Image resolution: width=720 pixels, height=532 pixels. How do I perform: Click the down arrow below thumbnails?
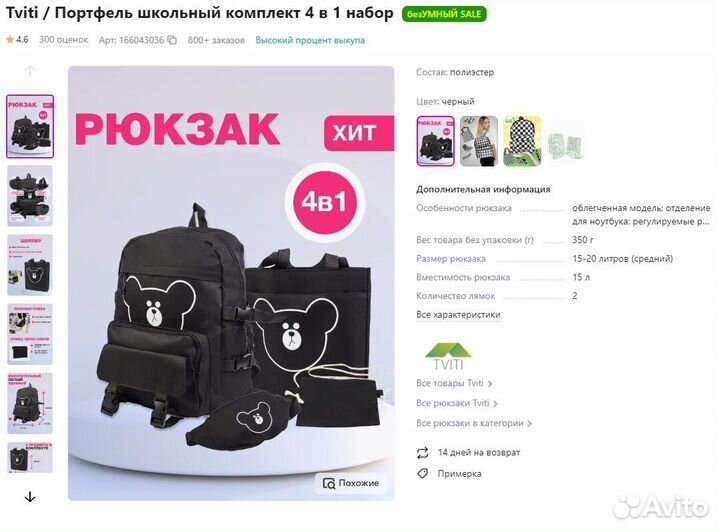pyautogui.click(x=30, y=497)
